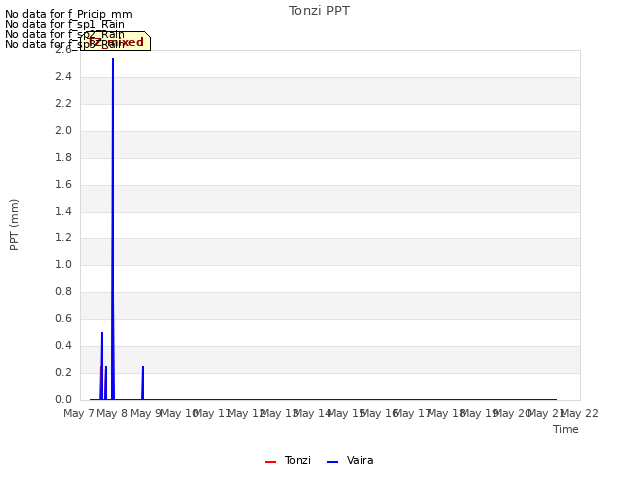Click the 1.6 y-axis tick label
The width and height of the screenshot is (640, 480).
(63, 184)
